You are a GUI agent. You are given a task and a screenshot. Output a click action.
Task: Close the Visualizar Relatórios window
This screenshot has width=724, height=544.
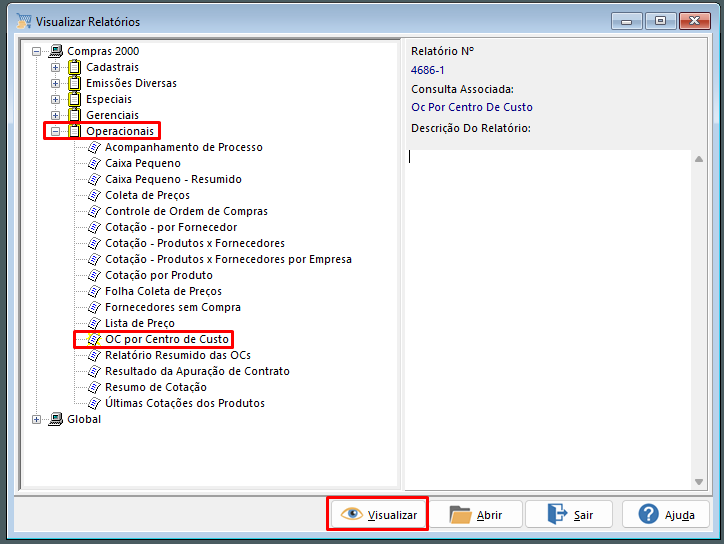694,21
